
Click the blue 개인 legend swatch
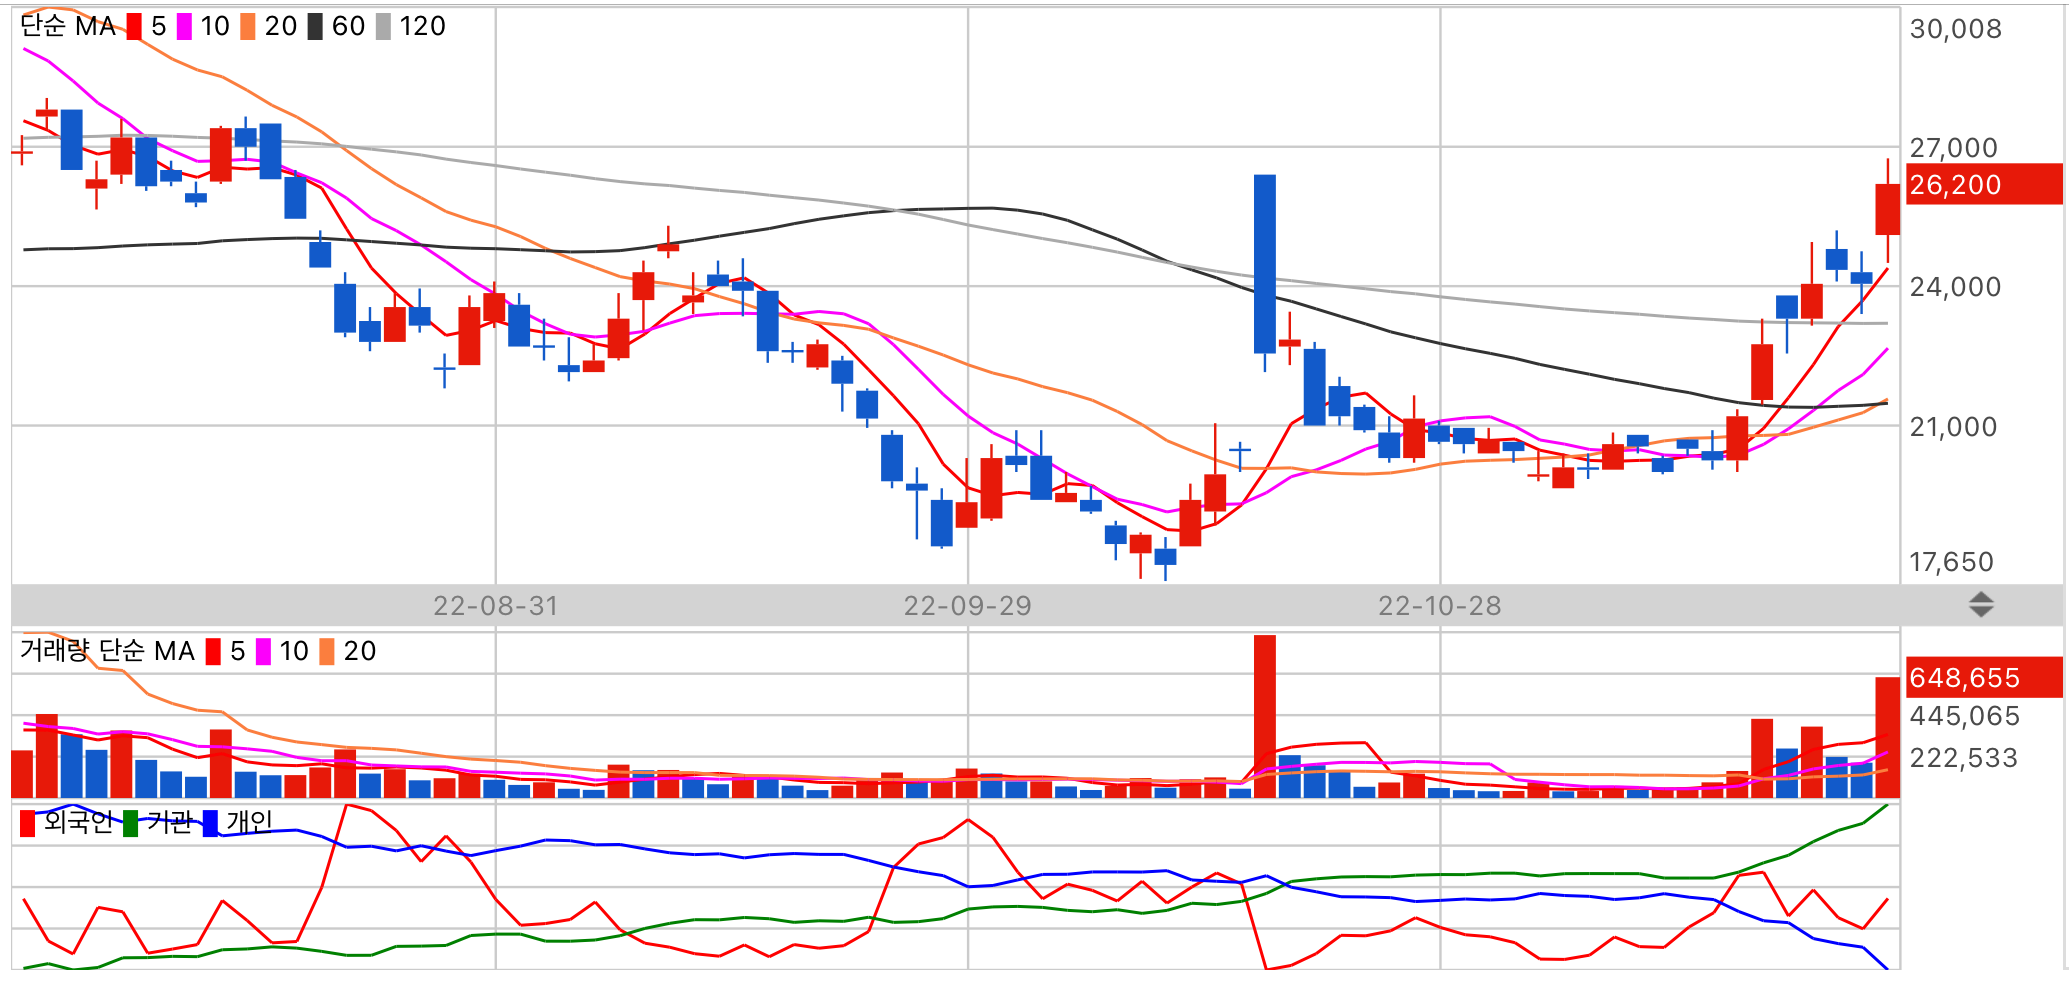click(x=210, y=823)
